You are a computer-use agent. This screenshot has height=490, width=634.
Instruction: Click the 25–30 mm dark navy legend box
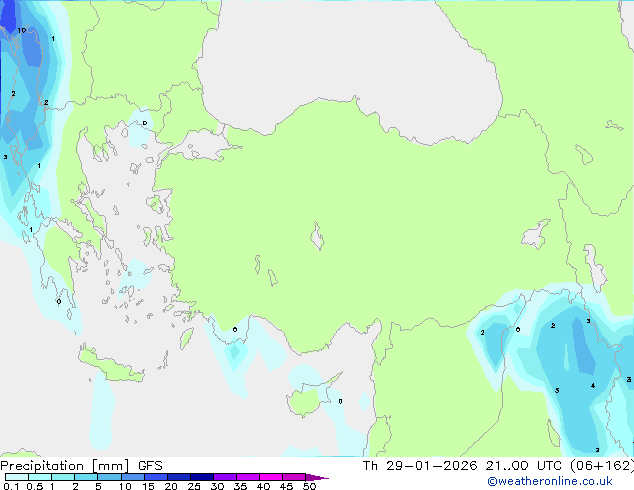click(x=201, y=477)
